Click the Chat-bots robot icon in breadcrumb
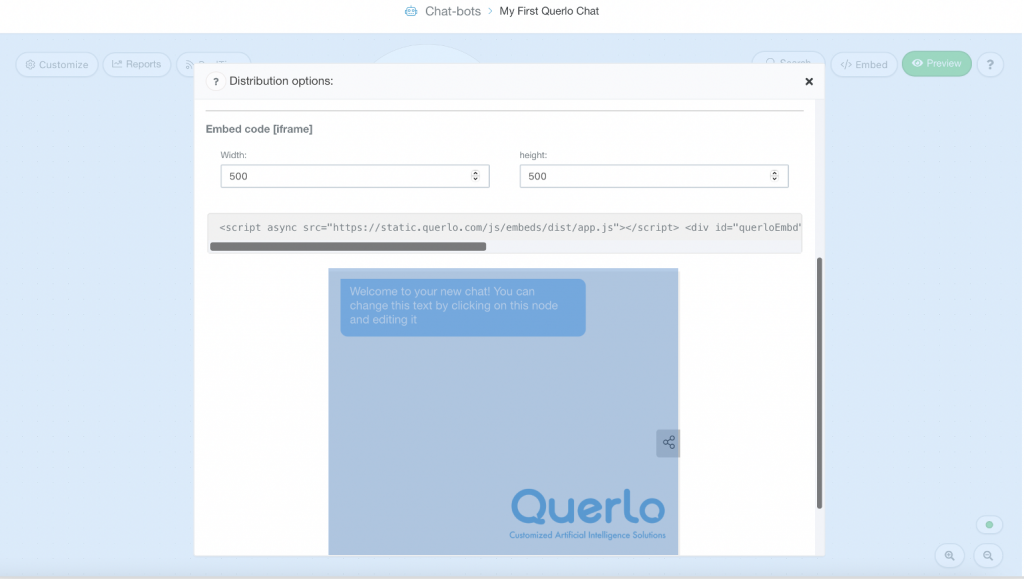The width and height of the screenshot is (1024, 579). point(411,11)
